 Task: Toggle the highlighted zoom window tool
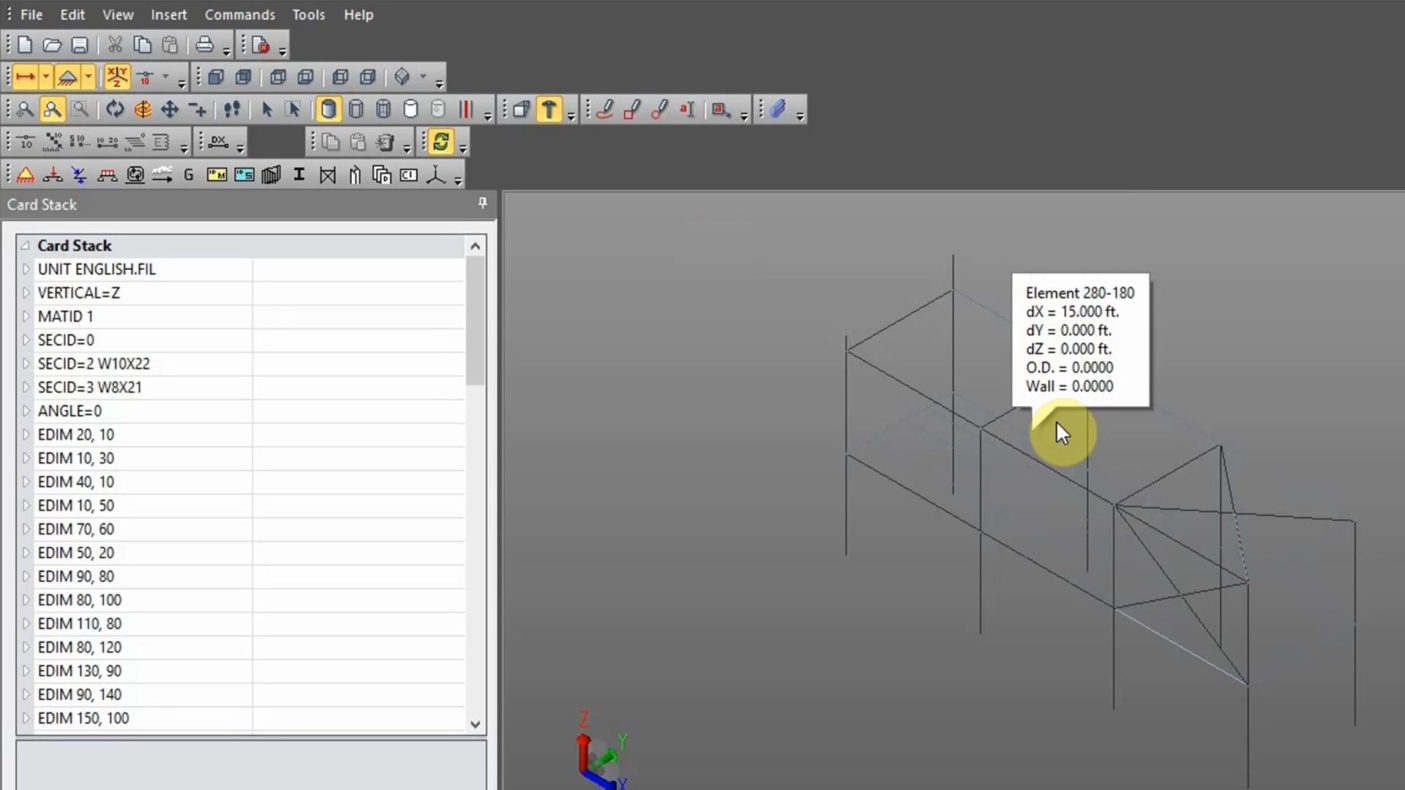(x=52, y=109)
